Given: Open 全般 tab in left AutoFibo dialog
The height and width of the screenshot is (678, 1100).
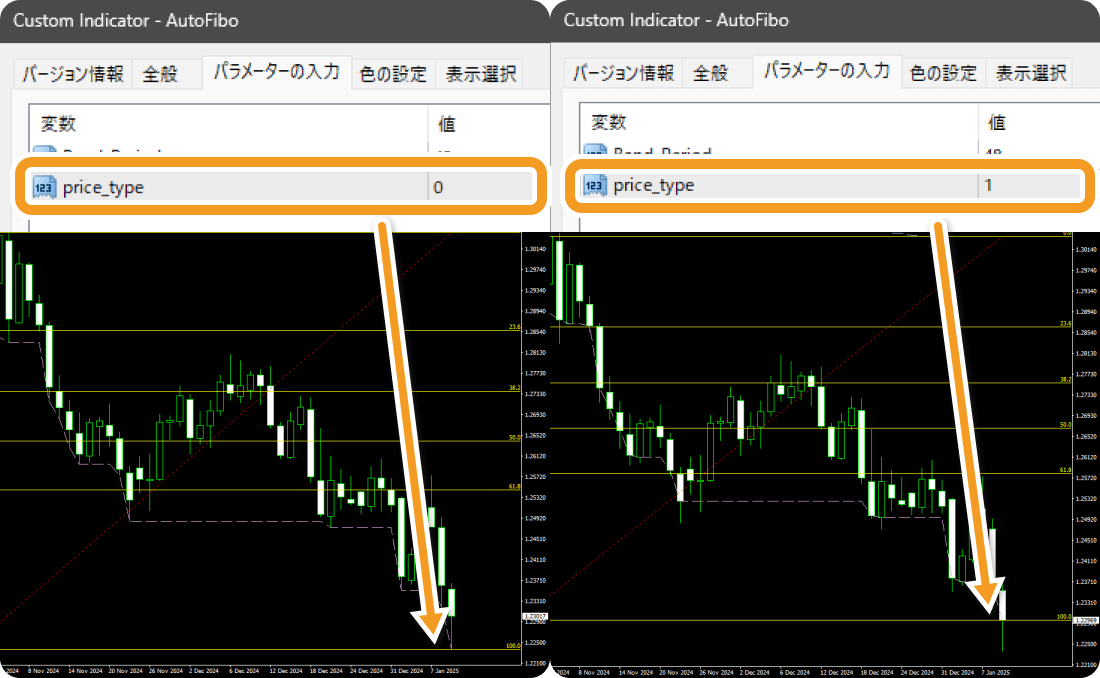Looking at the screenshot, I should [x=161, y=74].
